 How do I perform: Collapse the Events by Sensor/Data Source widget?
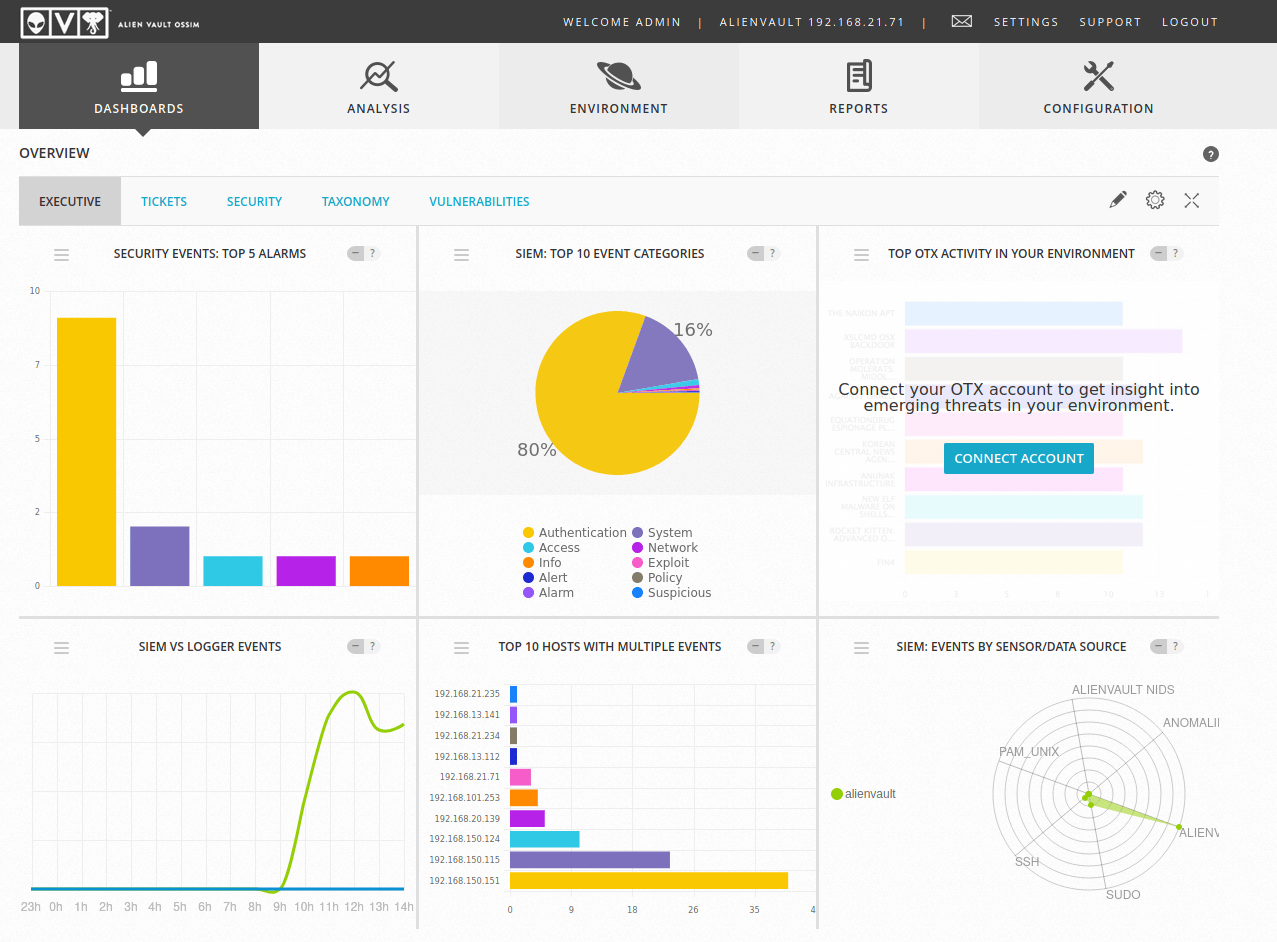[1159, 647]
